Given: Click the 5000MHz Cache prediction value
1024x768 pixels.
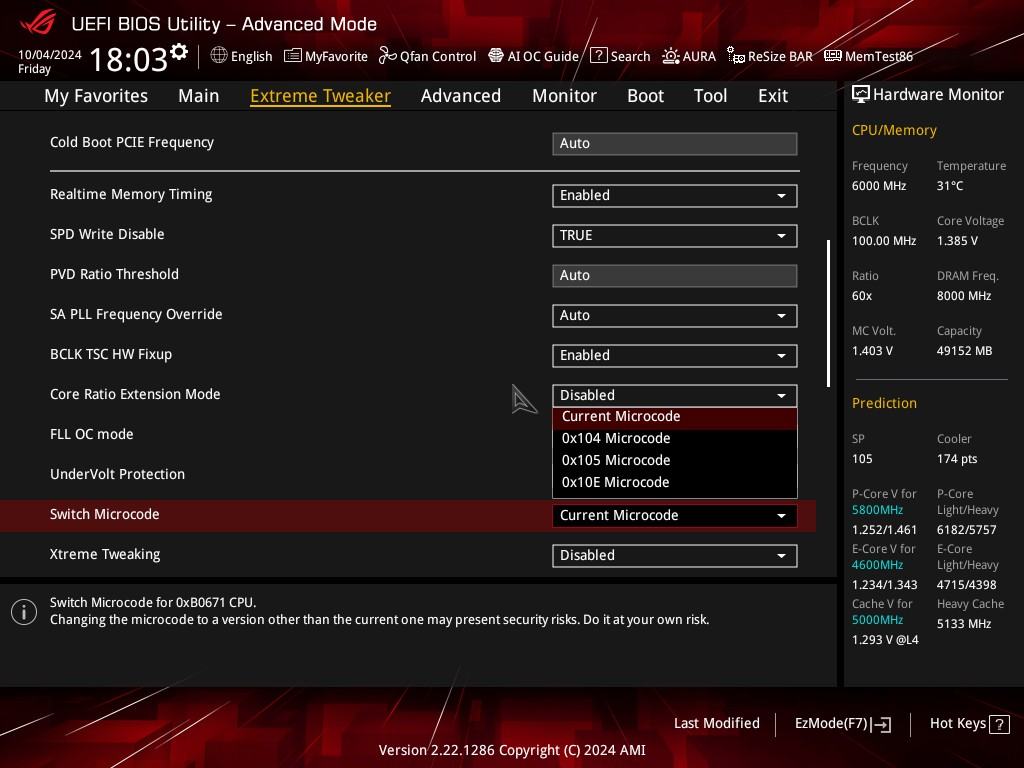Looking at the screenshot, I should click(x=877, y=620).
